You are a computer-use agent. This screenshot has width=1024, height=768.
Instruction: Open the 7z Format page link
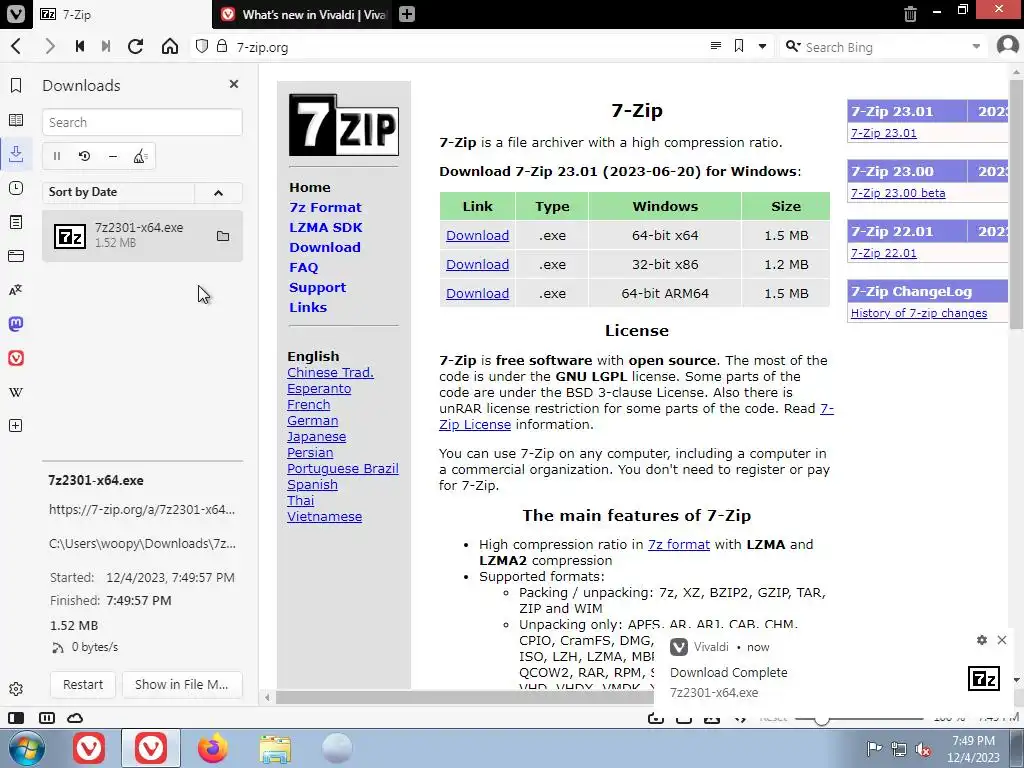[x=325, y=207]
